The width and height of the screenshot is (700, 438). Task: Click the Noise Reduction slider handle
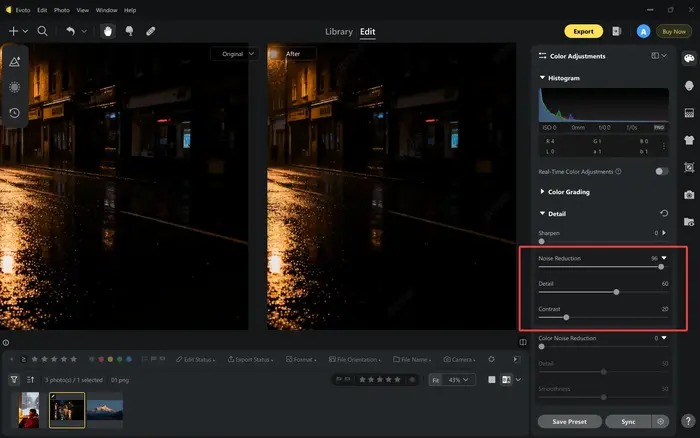(661, 267)
